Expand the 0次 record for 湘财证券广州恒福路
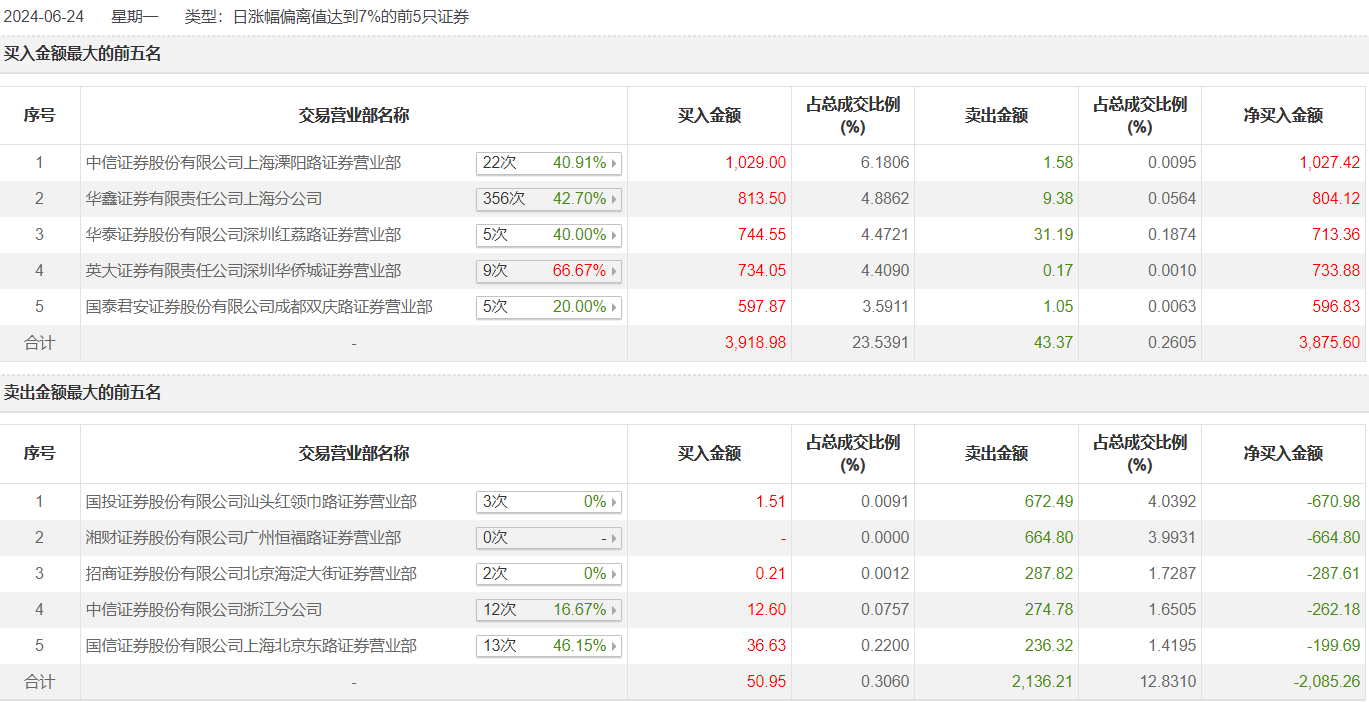Viewport: 1369px width, 702px height. (x=549, y=538)
